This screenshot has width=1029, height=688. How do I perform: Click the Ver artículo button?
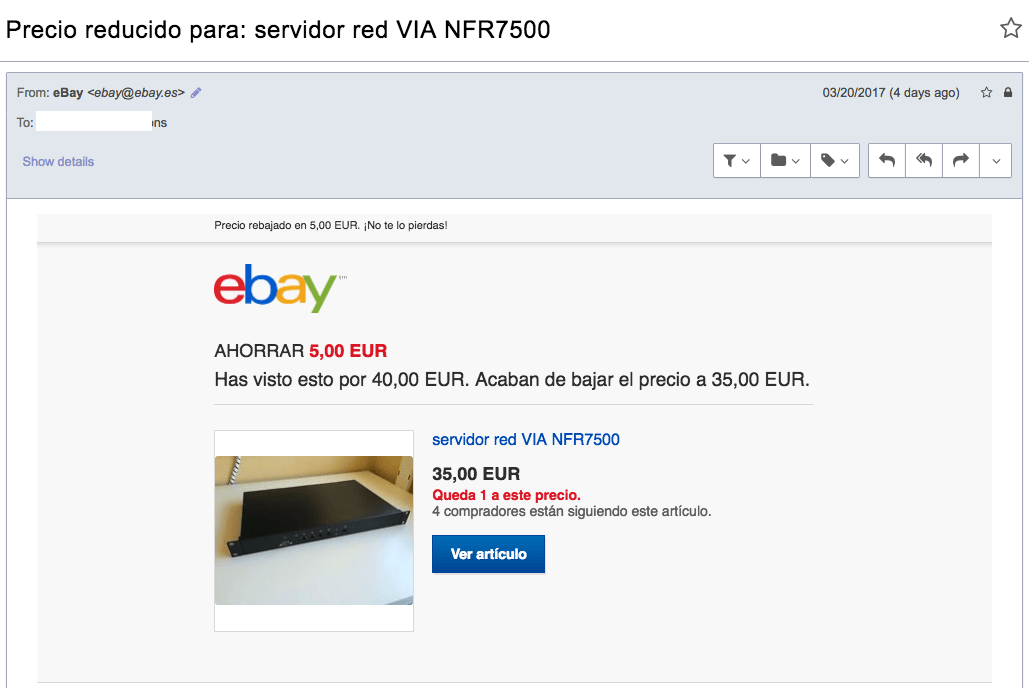[488, 554]
